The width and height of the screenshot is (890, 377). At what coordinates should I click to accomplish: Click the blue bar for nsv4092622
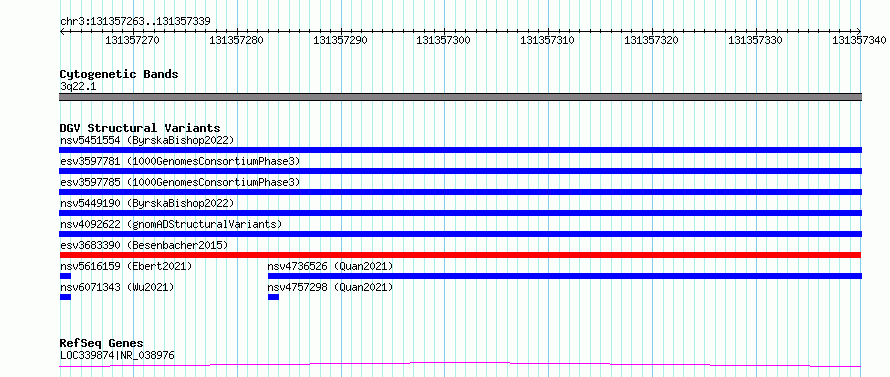460,234
